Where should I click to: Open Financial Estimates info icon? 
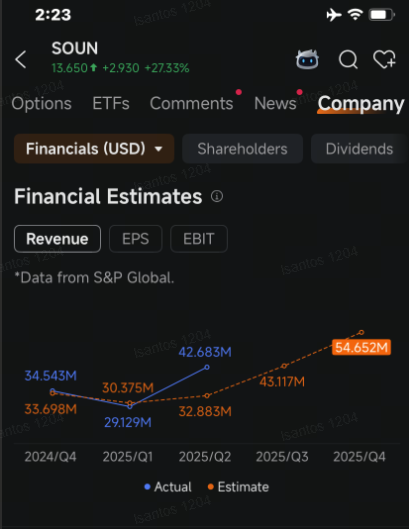(x=217, y=196)
